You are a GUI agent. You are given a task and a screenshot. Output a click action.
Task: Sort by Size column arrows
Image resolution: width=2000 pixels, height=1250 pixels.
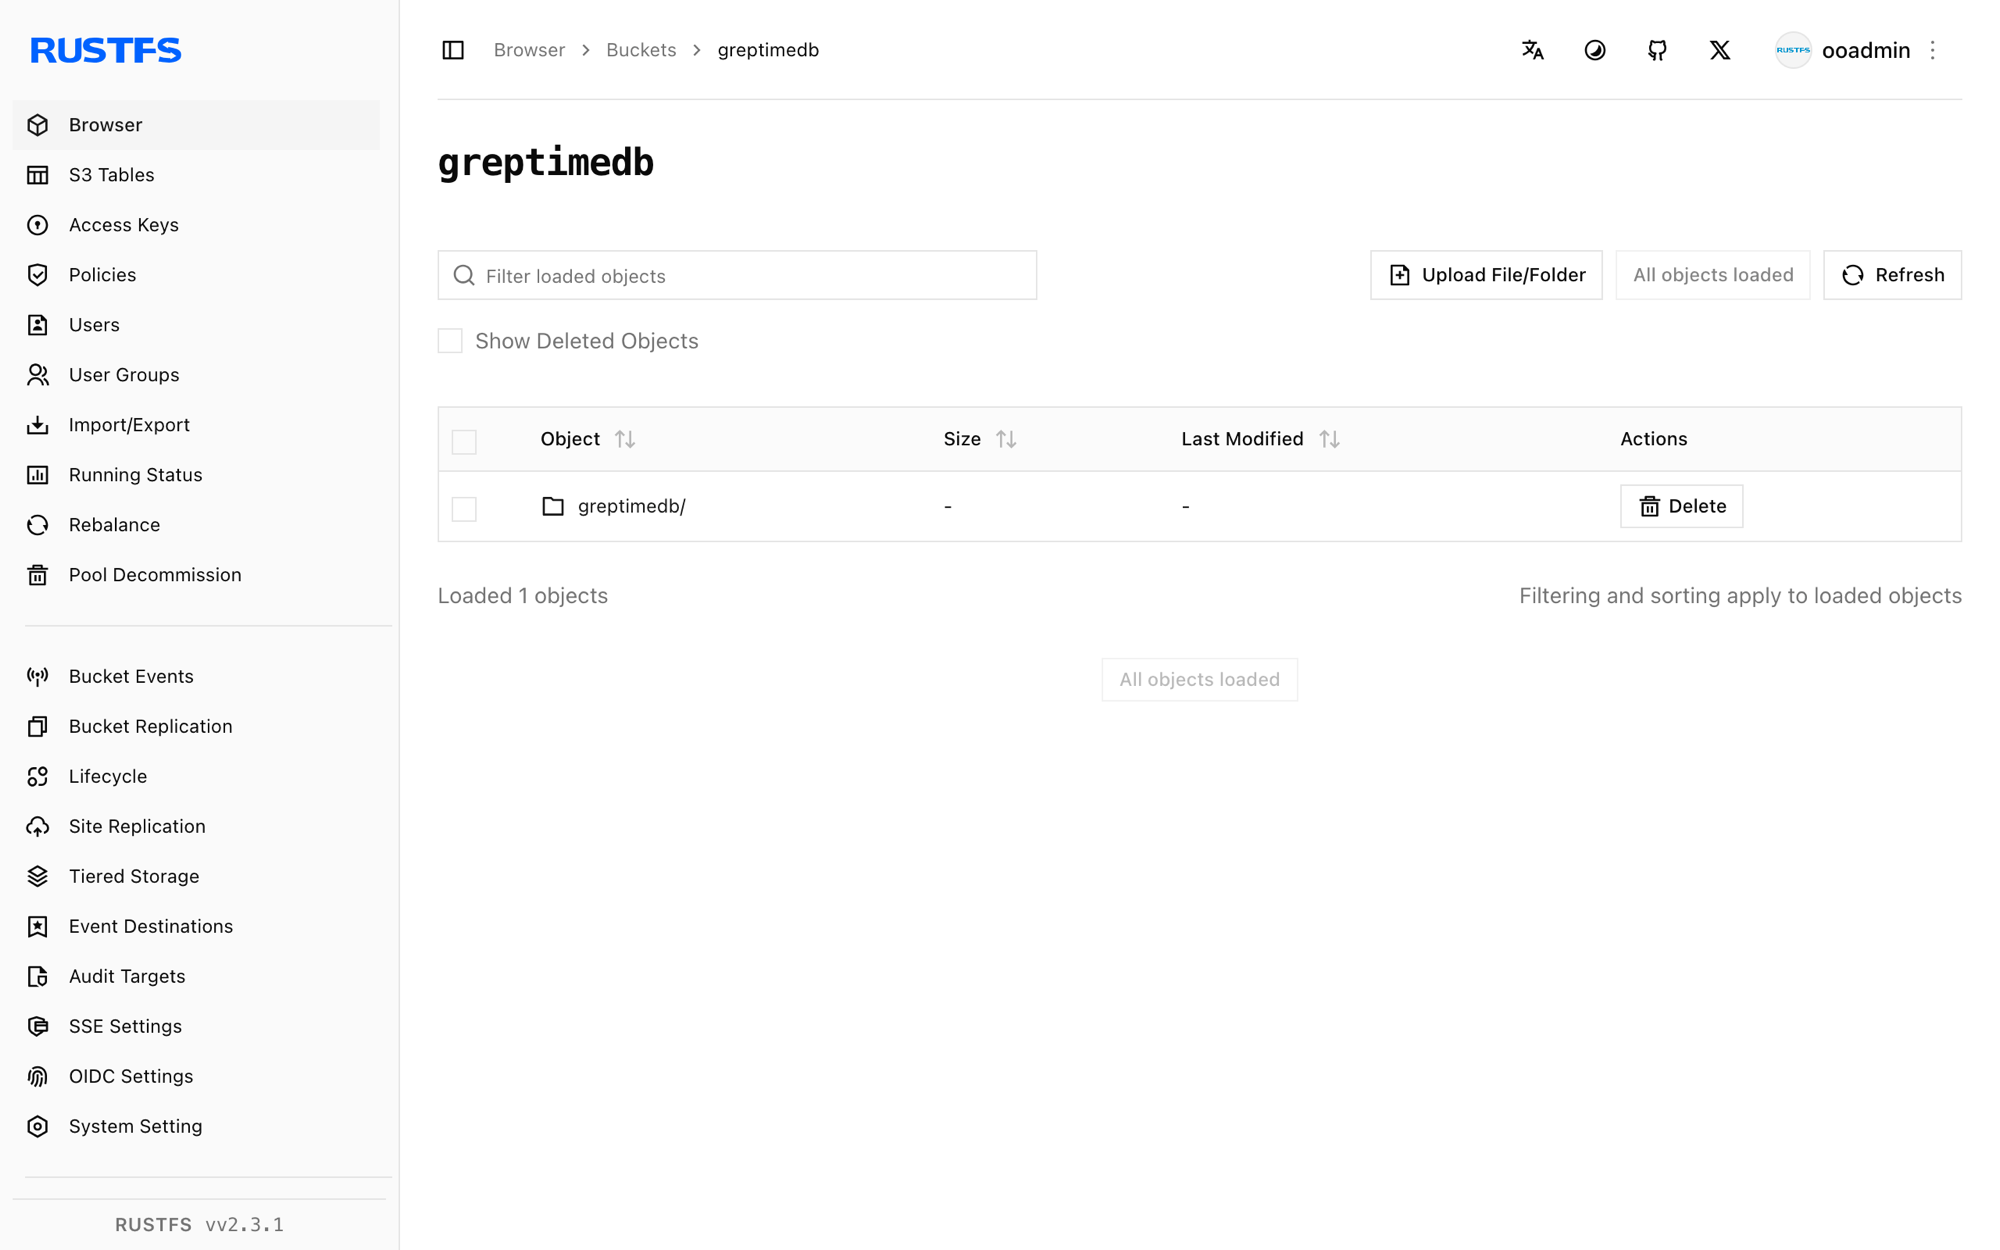(x=1006, y=439)
